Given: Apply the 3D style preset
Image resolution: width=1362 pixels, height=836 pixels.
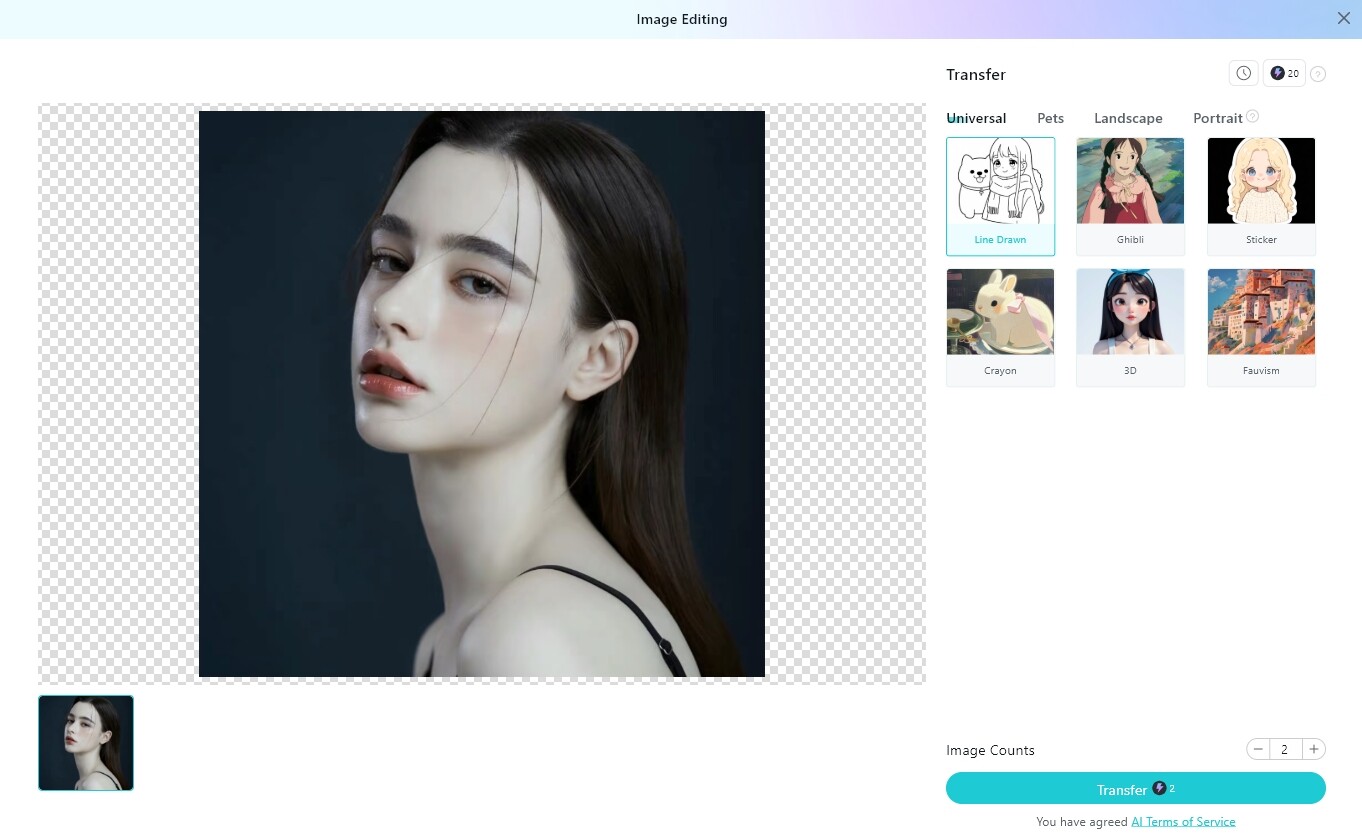Looking at the screenshot, I should [1130, 326].
